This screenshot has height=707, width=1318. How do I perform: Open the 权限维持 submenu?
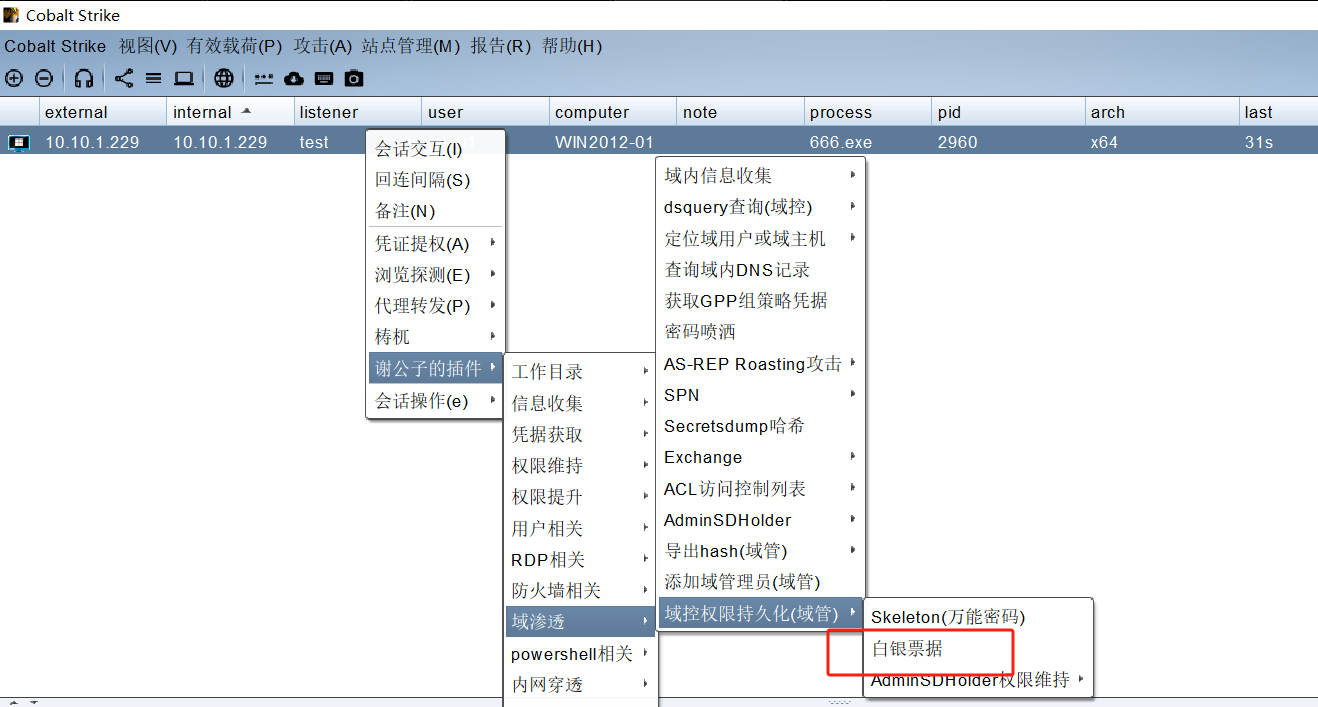click(580, 465)
